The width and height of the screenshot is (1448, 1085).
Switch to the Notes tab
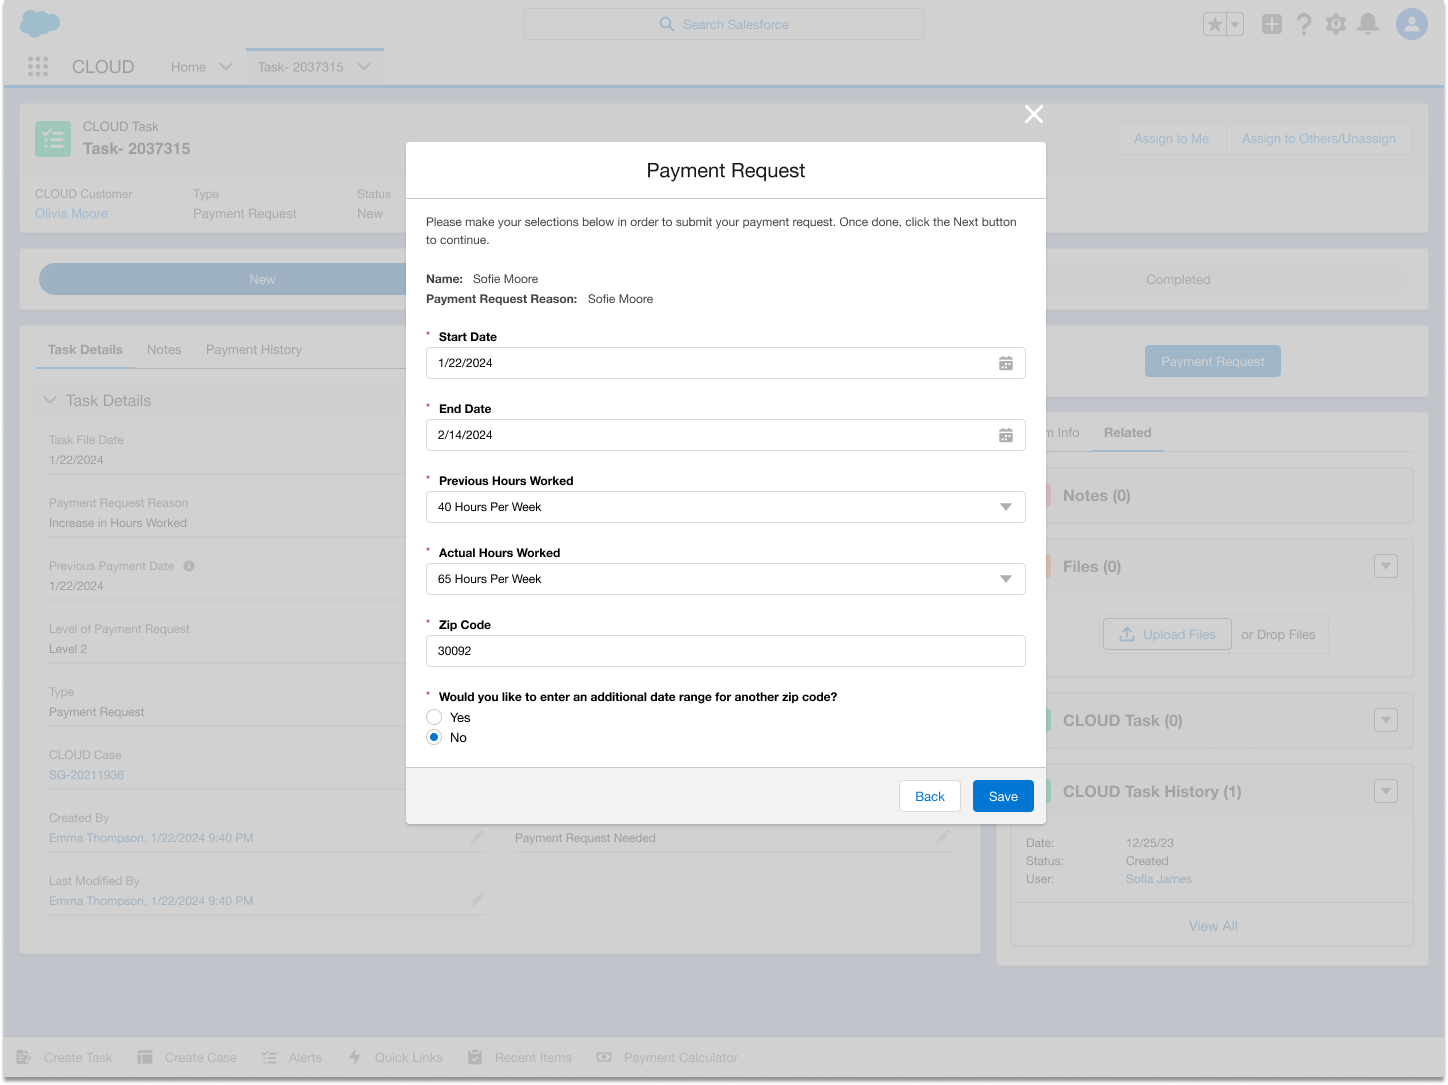[x=164, y=349]
